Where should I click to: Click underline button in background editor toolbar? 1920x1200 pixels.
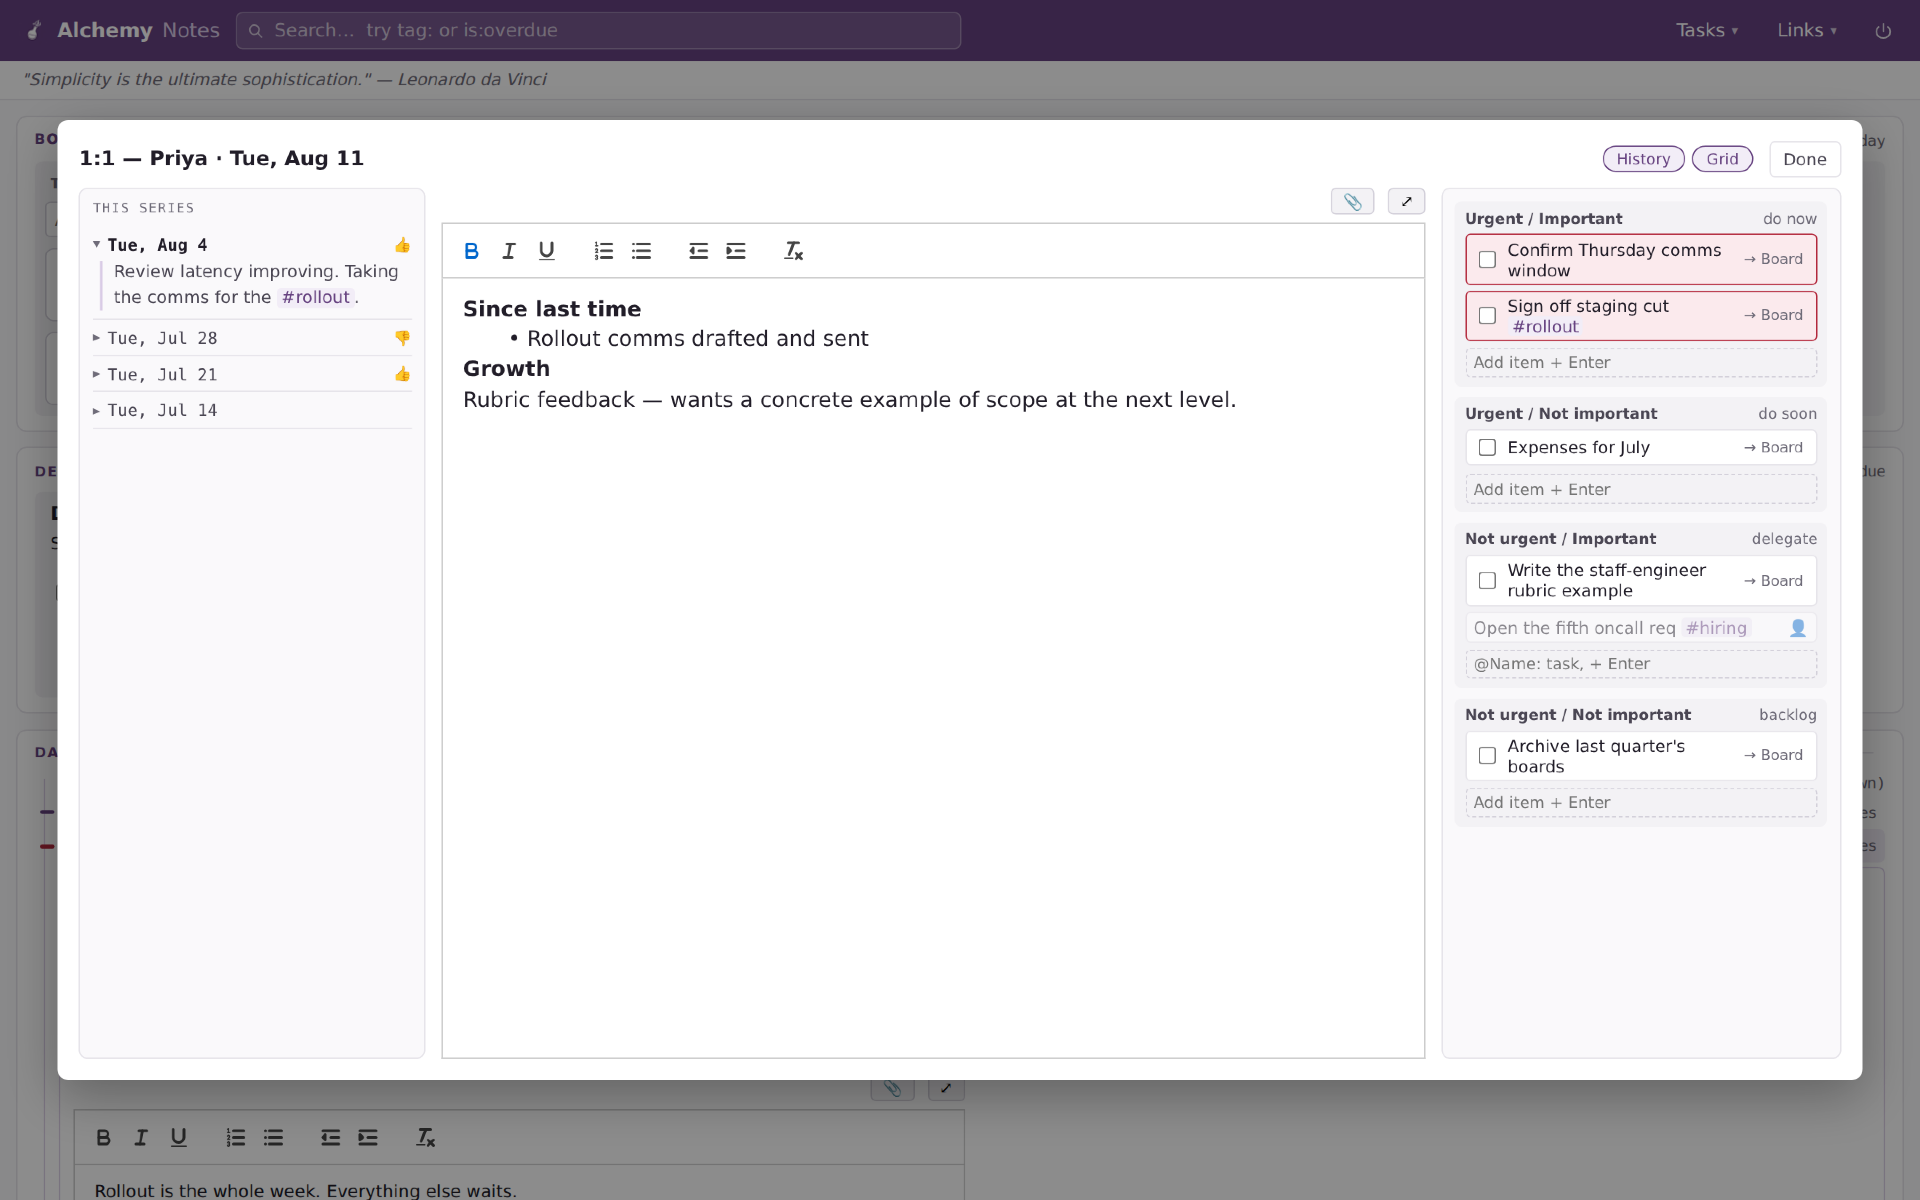point(178,1138)
